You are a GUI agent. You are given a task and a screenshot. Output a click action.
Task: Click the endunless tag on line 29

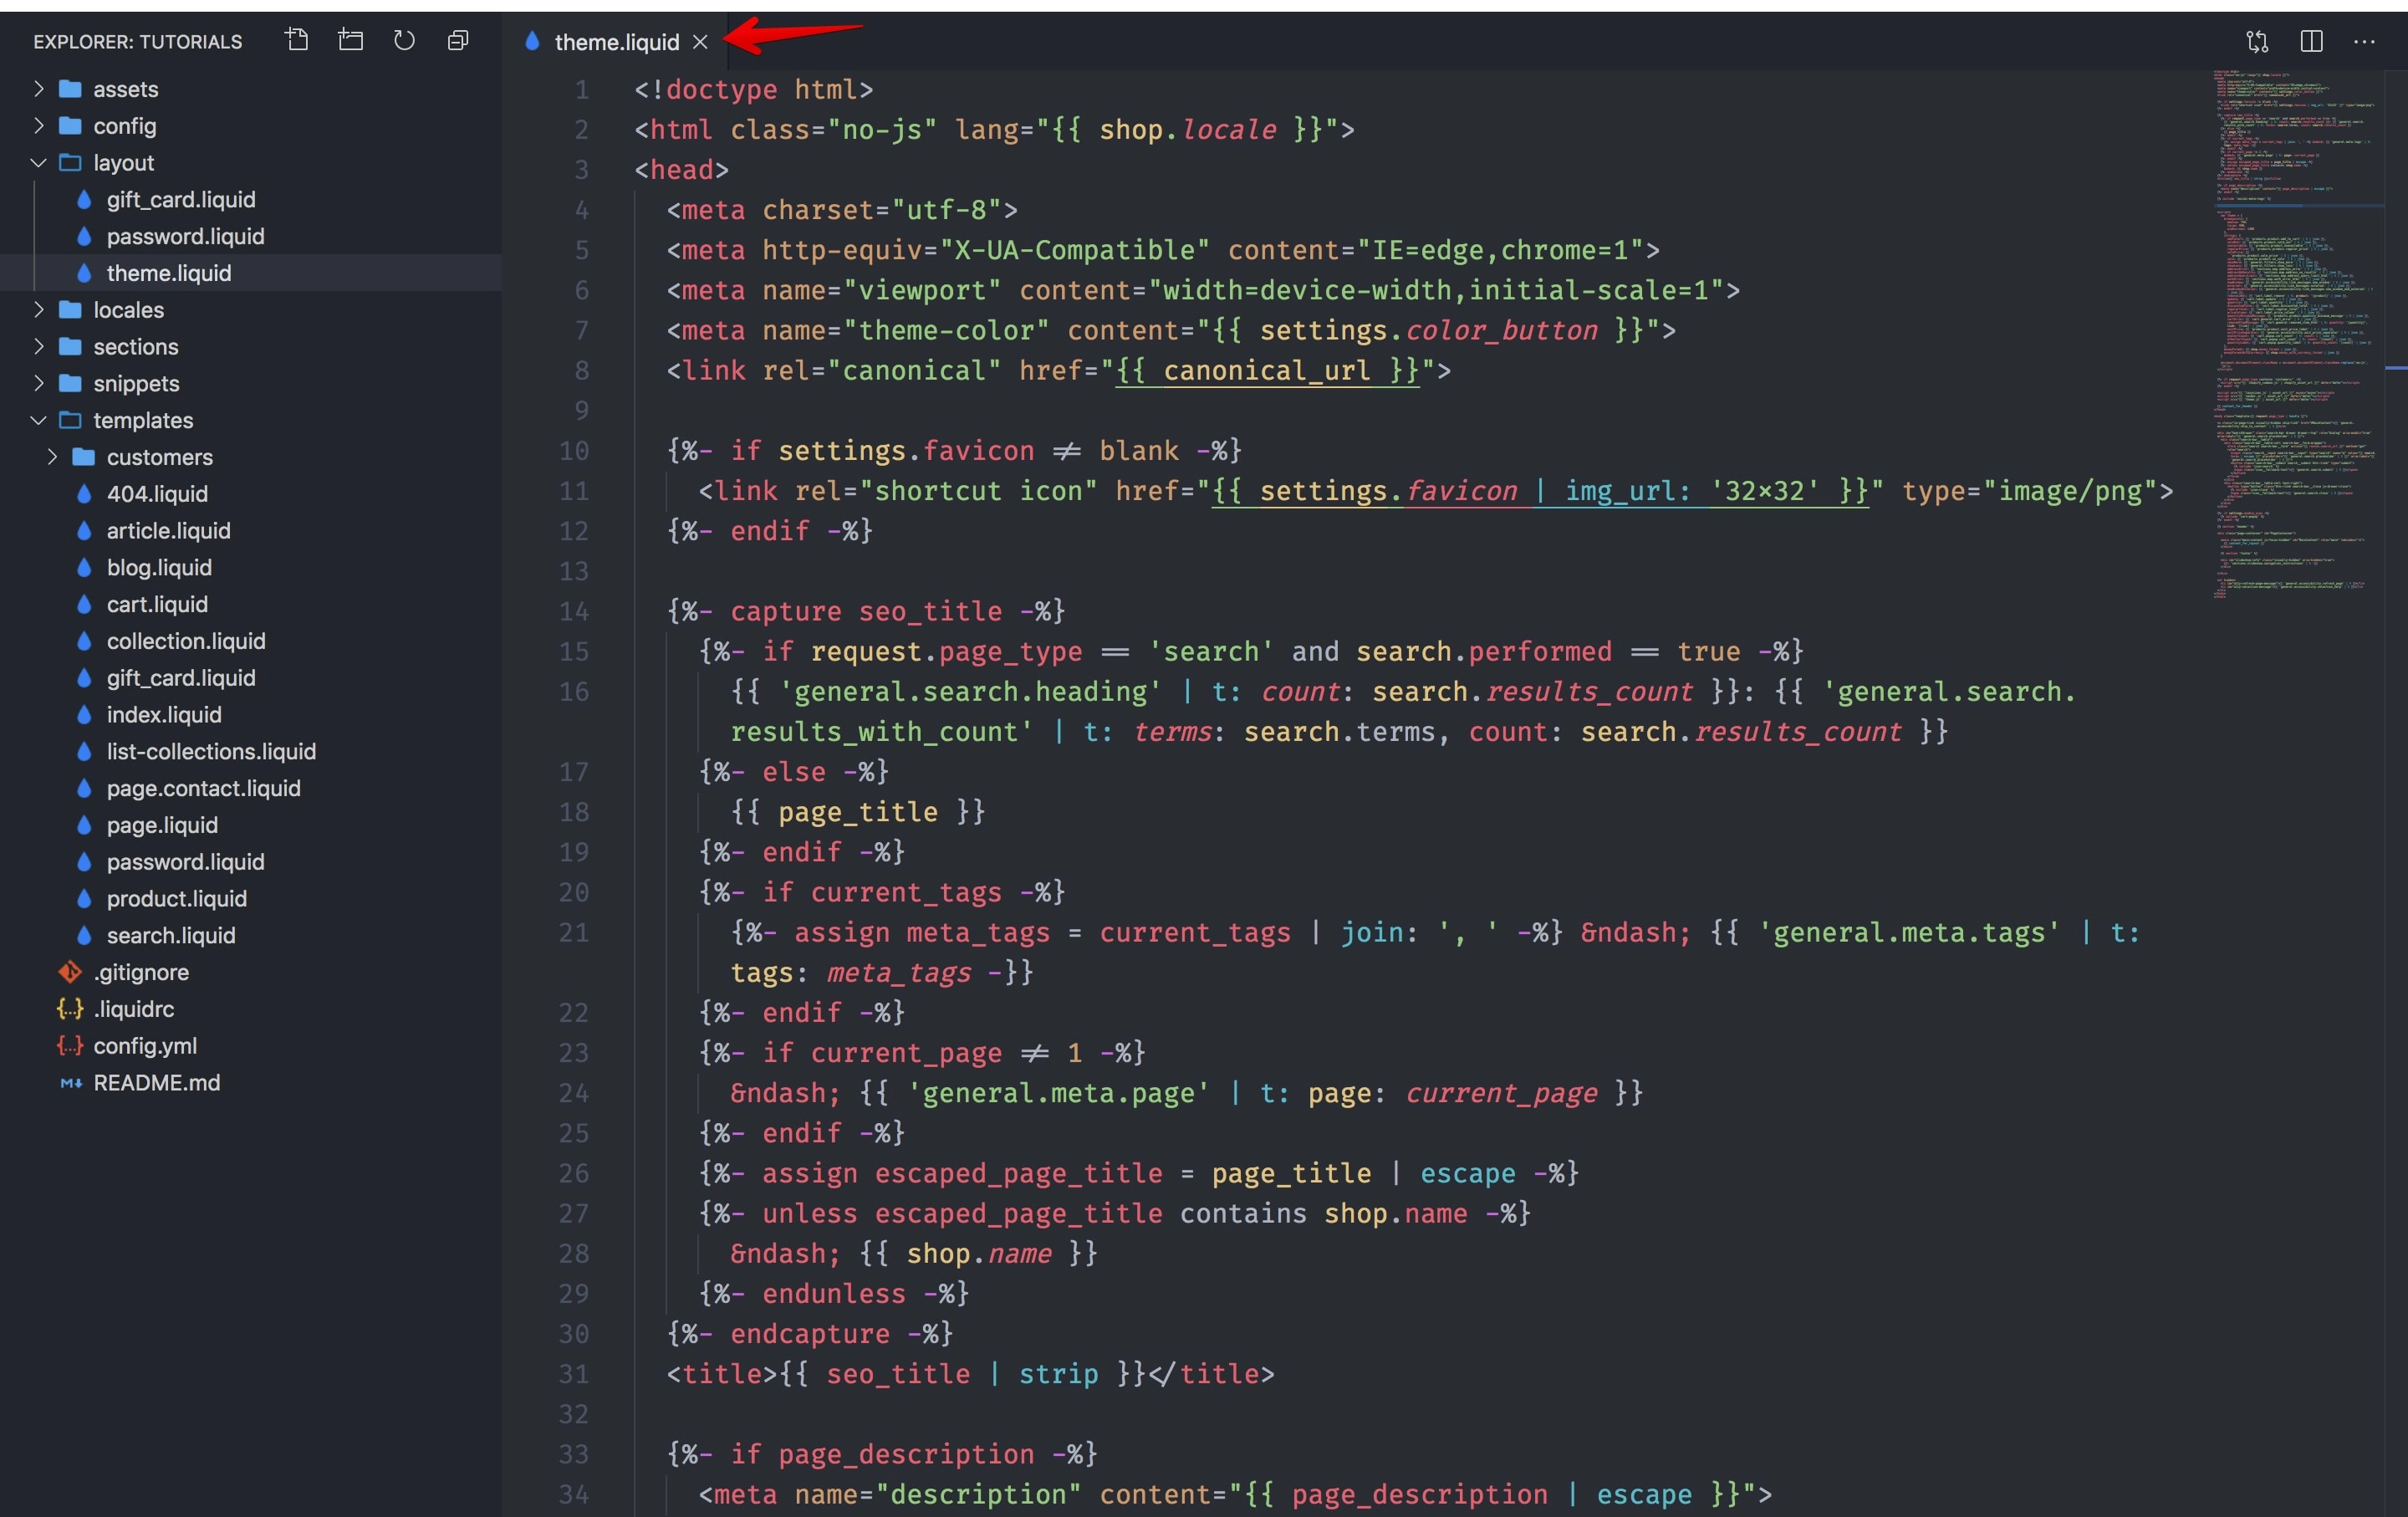tap(834, 1294)
